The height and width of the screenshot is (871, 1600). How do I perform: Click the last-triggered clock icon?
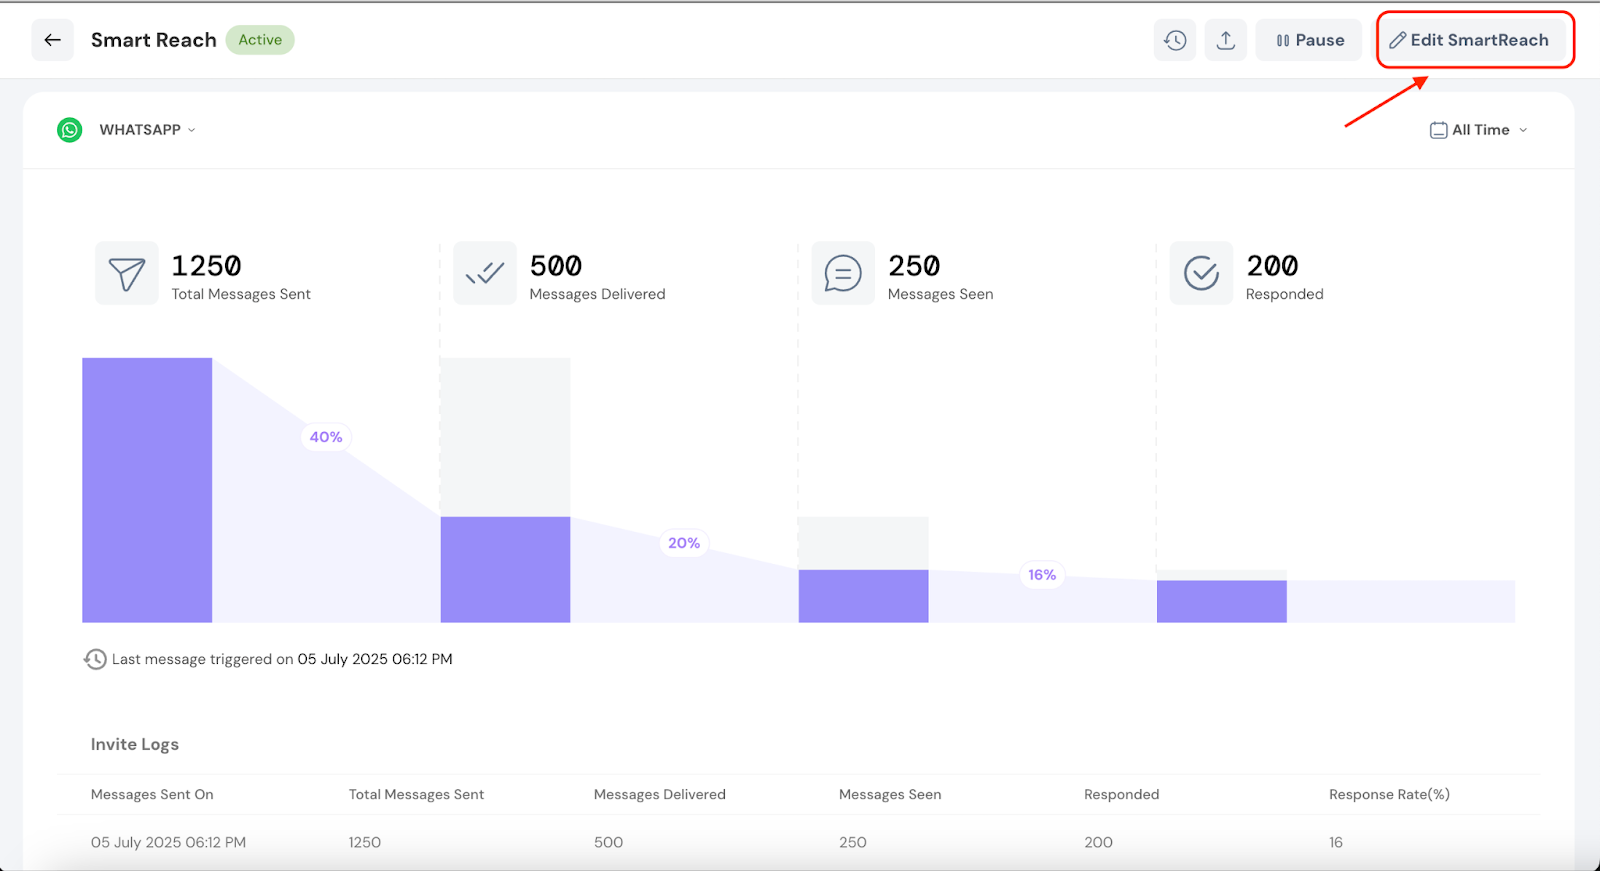[95, 659]
